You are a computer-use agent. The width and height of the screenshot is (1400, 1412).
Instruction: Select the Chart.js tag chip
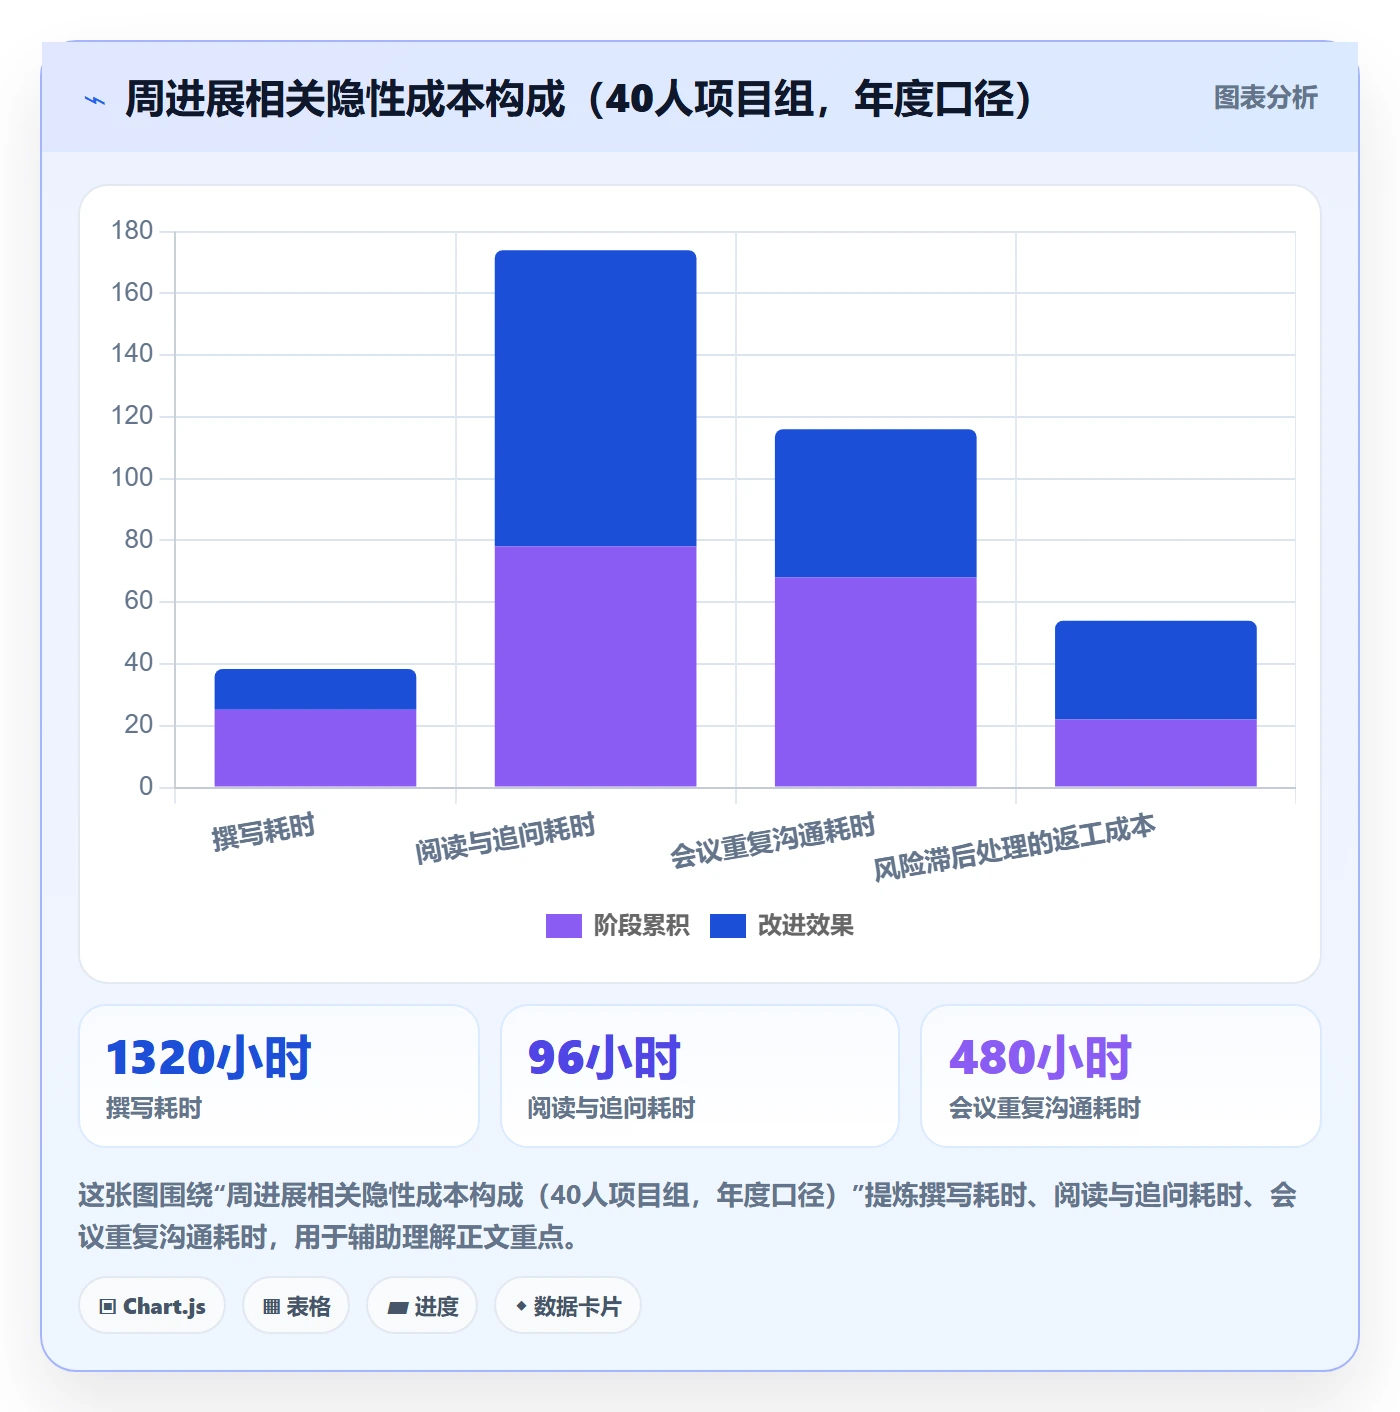click(x=152, y=1306)
